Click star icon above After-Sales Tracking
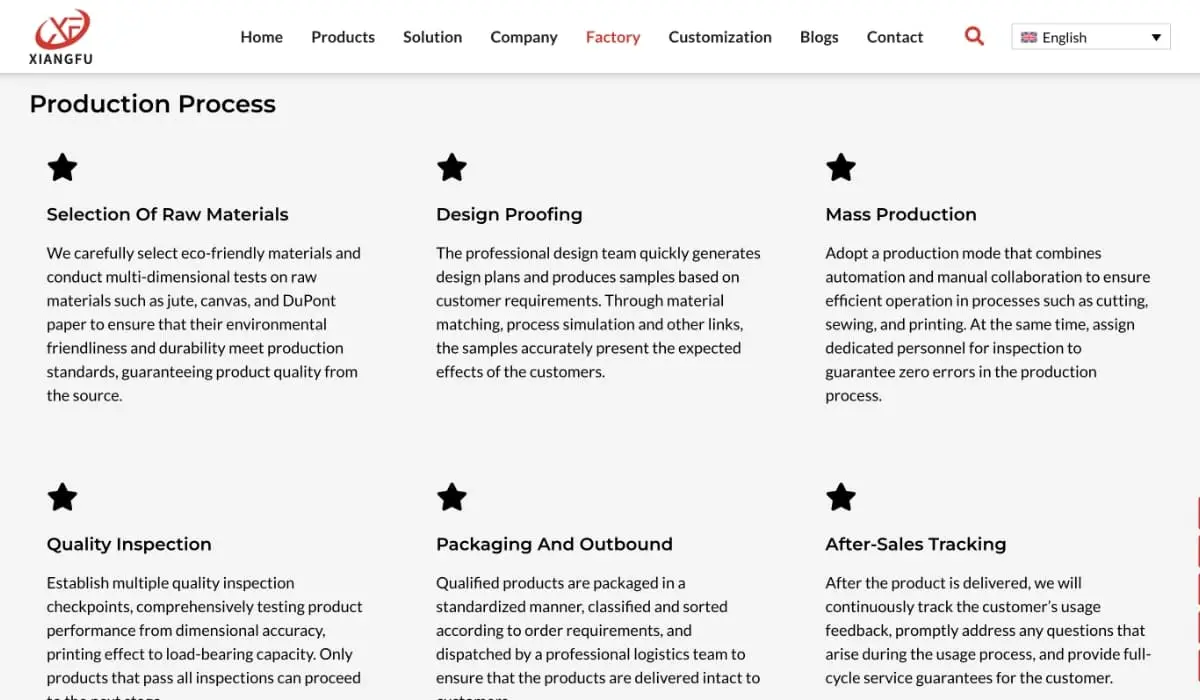The image size is (1200, 700). click(841, 497)
